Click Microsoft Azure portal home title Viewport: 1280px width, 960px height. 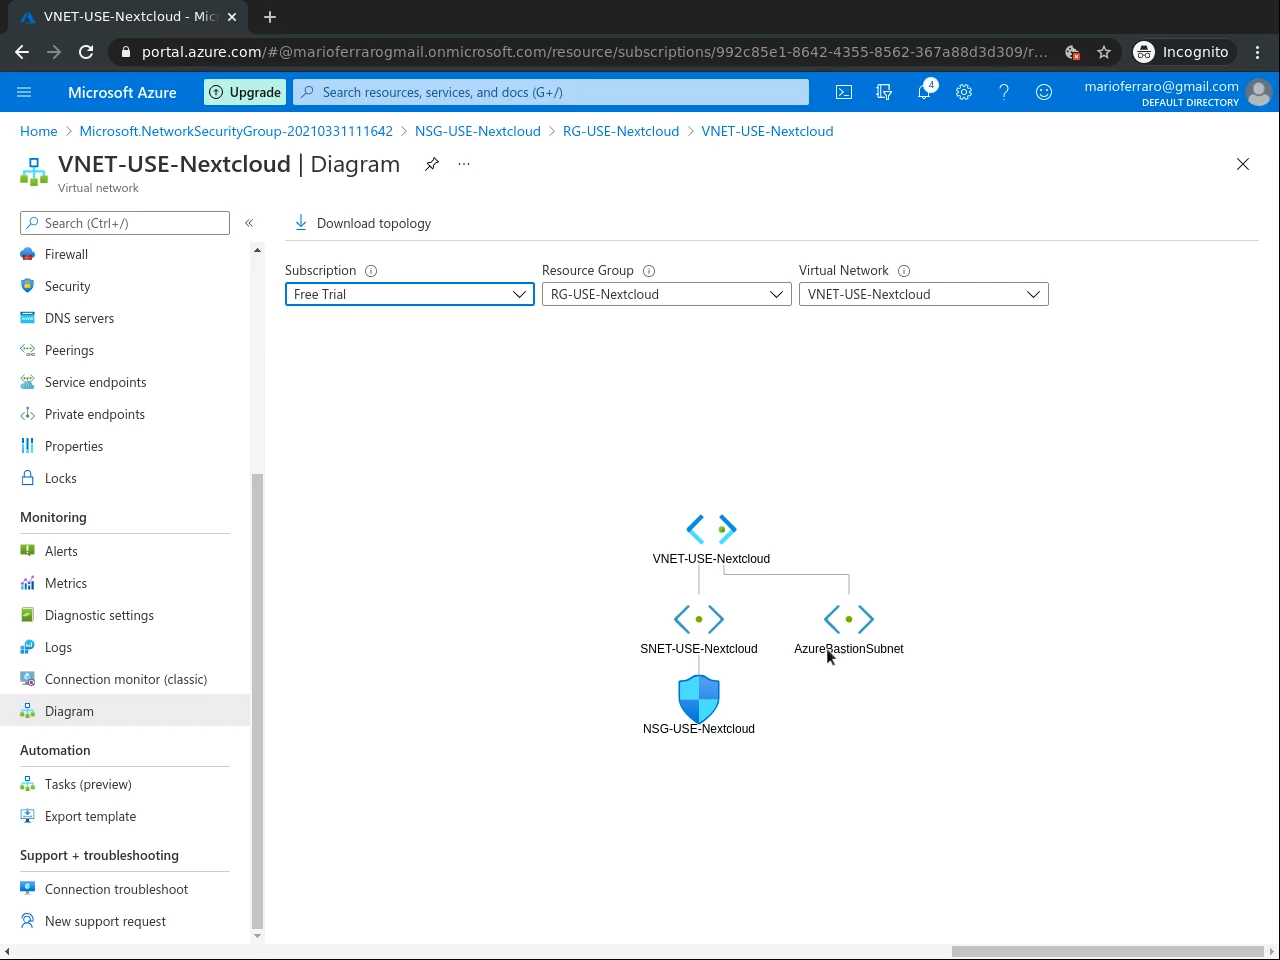[122, 92]
